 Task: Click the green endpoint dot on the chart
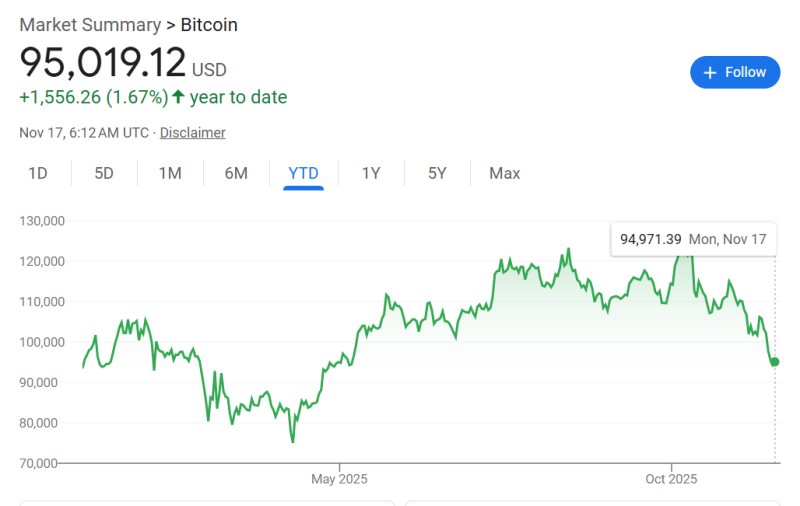775,362
